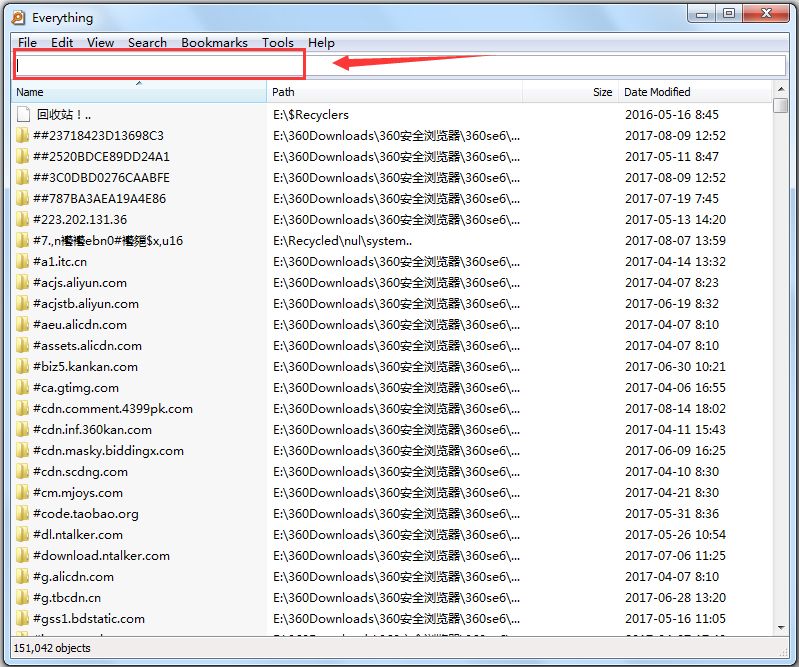Select folder icon of #aeu.alicdn.com

[x=22, y=325]
